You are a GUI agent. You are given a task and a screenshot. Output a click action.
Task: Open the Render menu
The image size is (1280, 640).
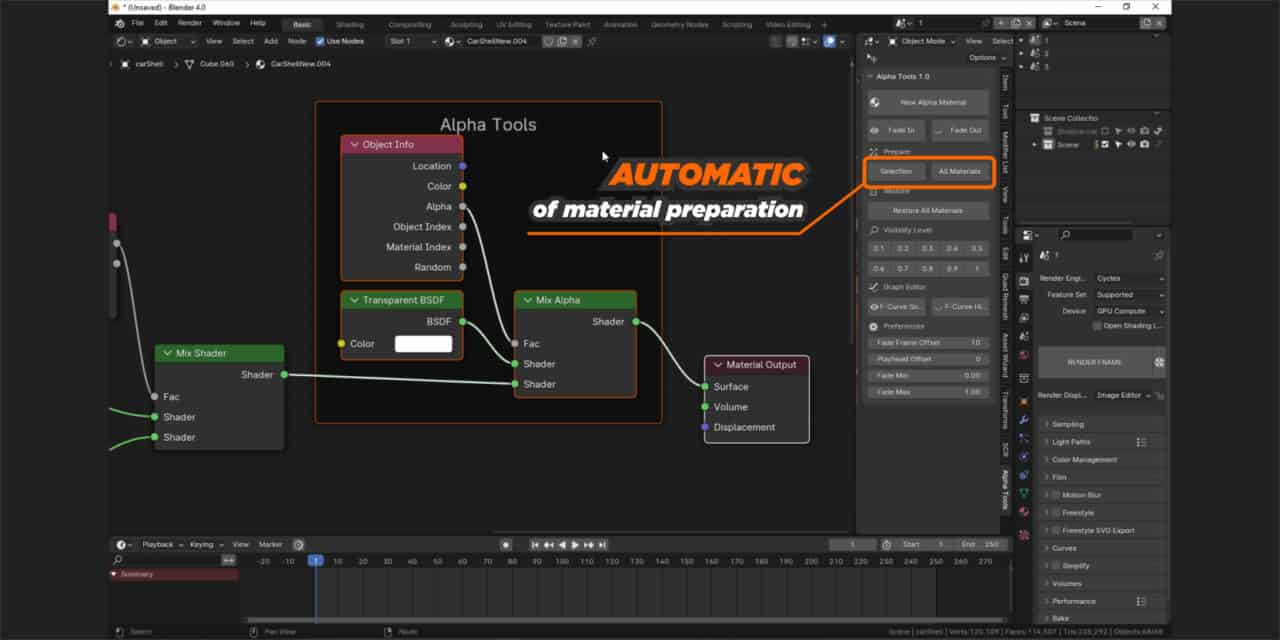point(189,22)
